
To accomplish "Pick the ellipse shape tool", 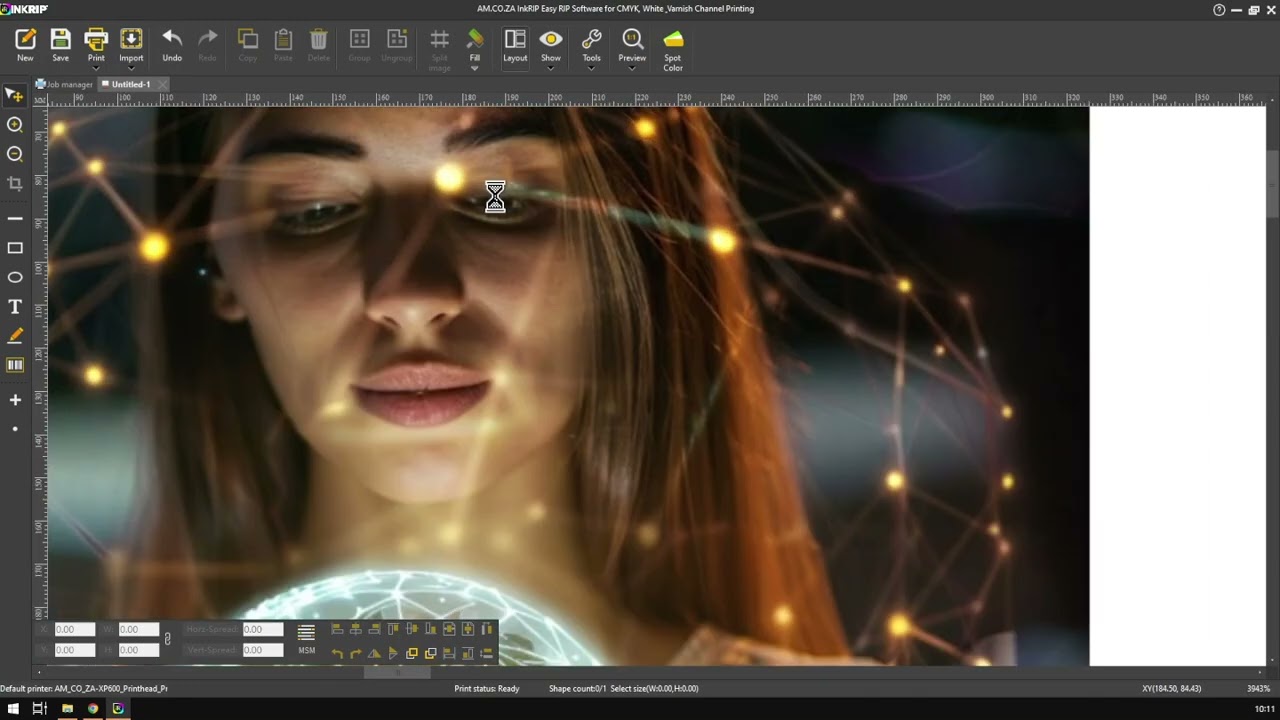I will 15,277.
